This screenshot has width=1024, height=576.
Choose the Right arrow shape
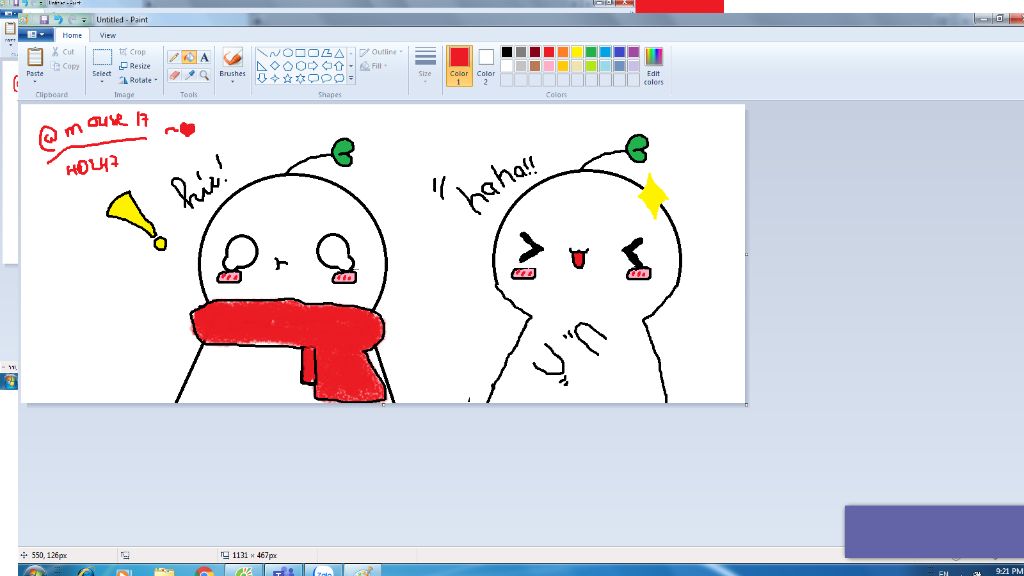click(313, 66)
